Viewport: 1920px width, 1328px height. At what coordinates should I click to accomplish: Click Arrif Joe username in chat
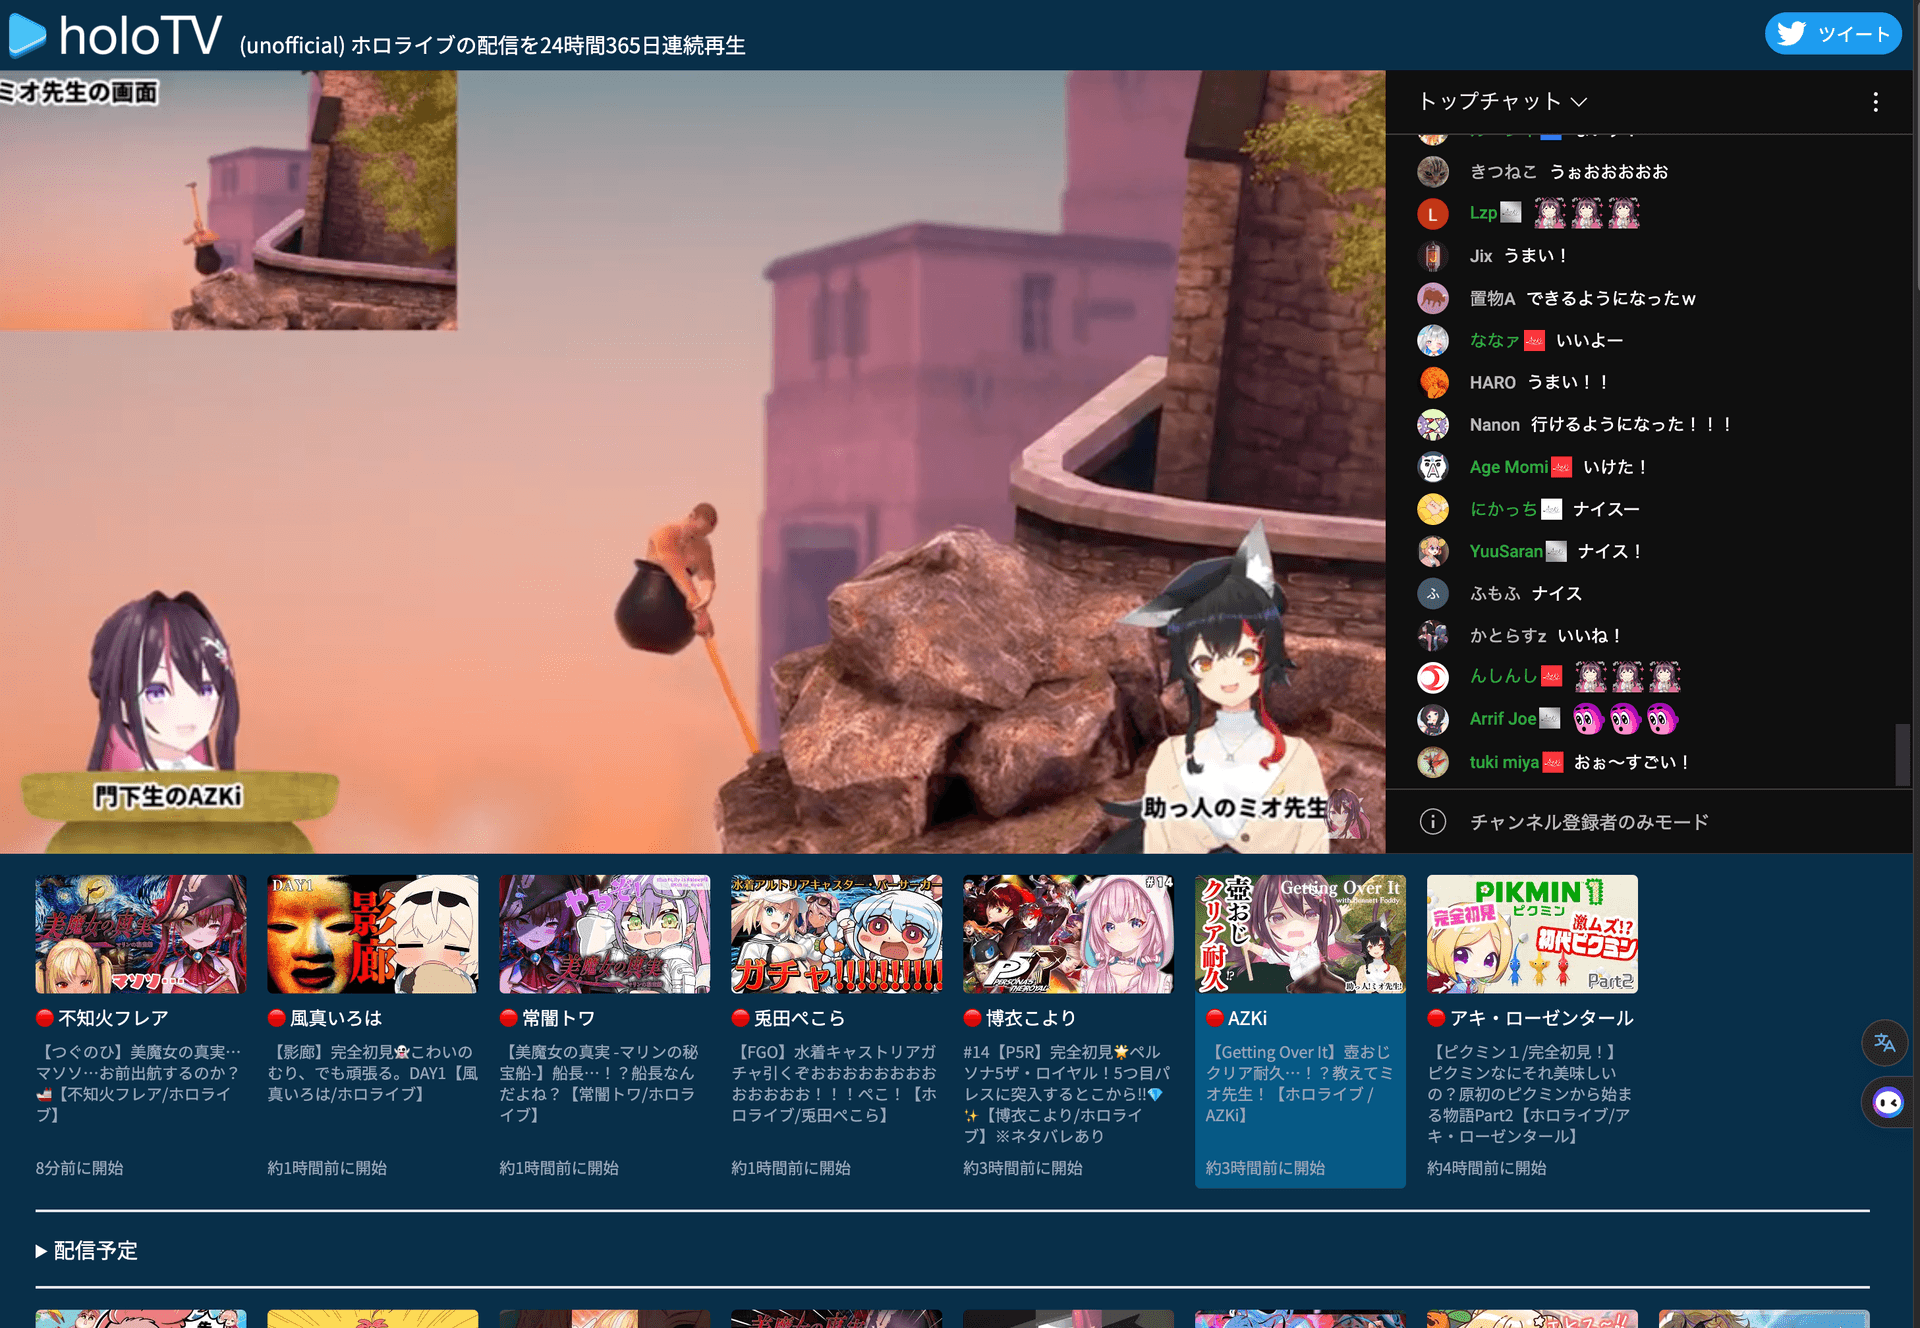click(x=1503, y=719)
